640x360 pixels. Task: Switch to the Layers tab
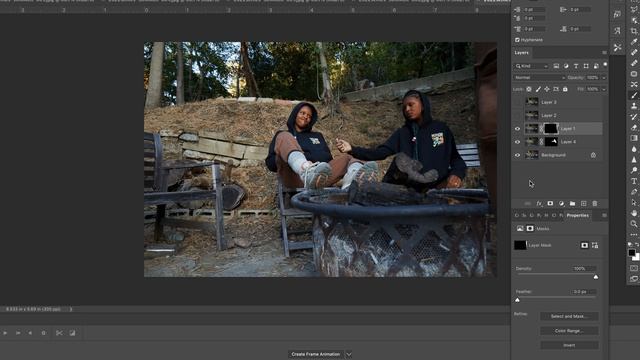tap(521, 53)
